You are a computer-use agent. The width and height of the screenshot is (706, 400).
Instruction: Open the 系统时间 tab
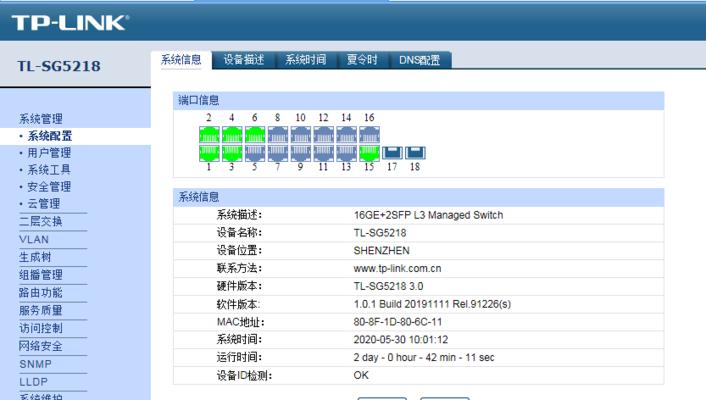[x=306, y=60]
